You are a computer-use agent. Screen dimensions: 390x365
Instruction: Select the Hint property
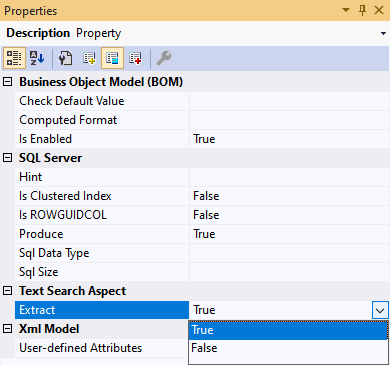tap(102, 177)
